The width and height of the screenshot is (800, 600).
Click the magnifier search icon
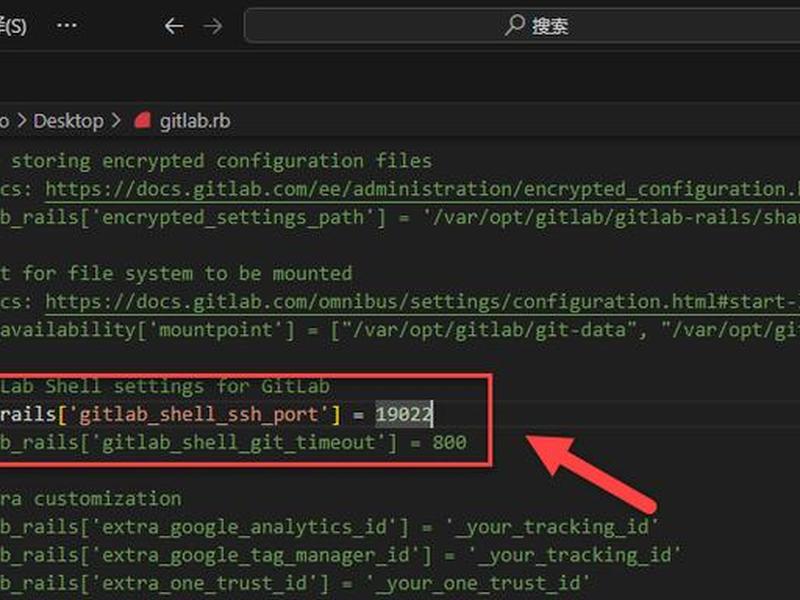[x=515, y=25]
